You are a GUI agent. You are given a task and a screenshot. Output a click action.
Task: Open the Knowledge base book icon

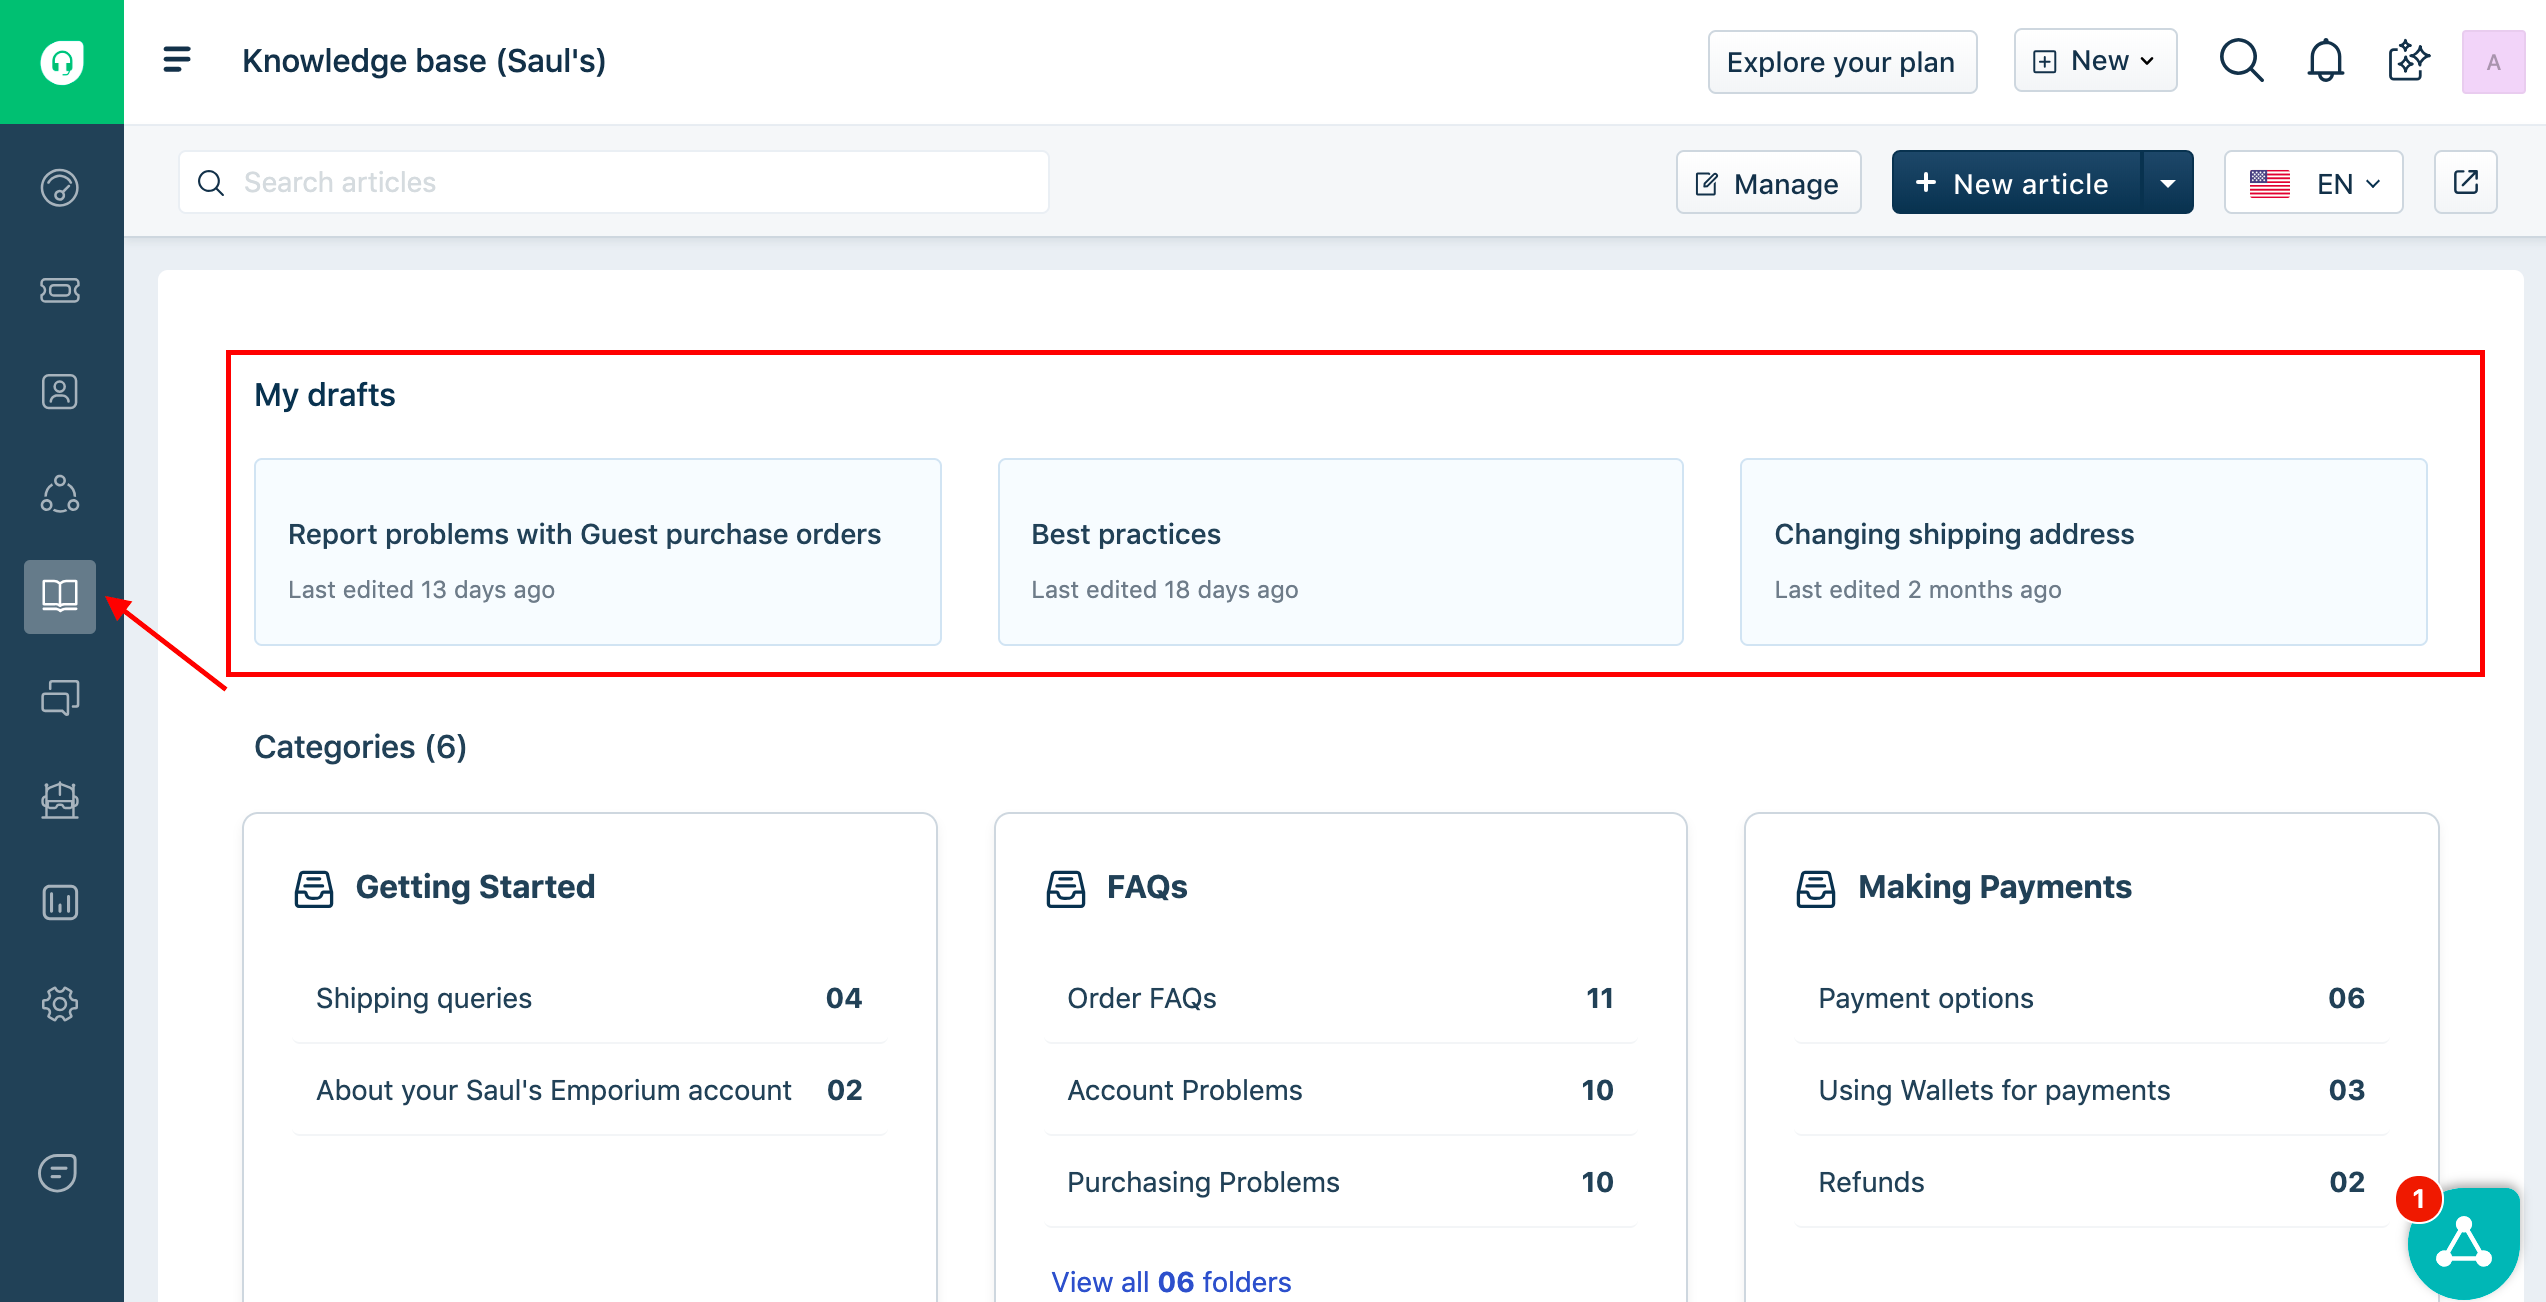tap(60, 596)
